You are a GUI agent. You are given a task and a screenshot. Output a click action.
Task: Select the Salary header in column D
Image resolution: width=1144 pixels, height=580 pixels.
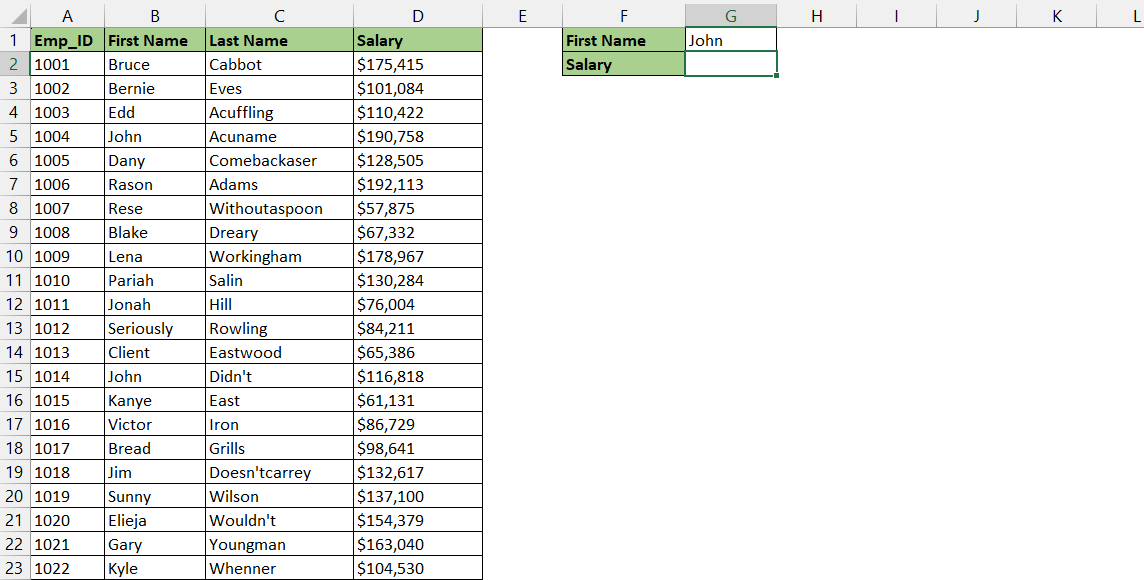coord(417,40)
